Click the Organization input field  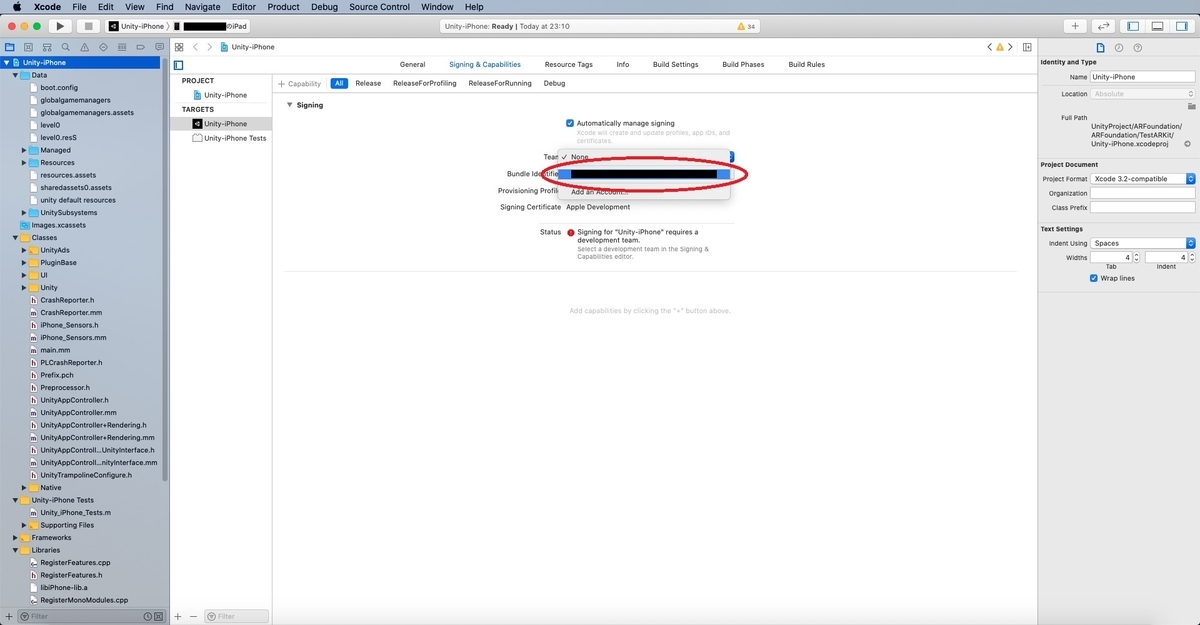click(1143, 193)
